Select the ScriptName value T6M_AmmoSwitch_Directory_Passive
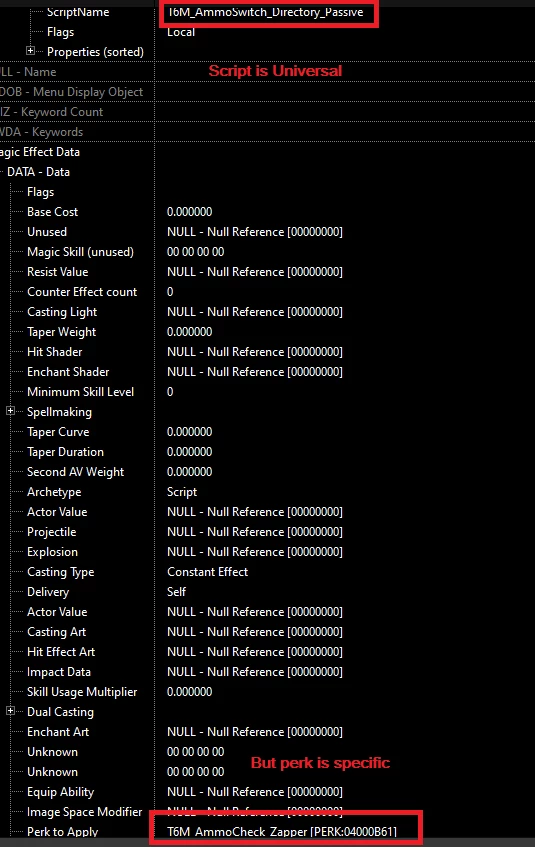 (265, 12)
